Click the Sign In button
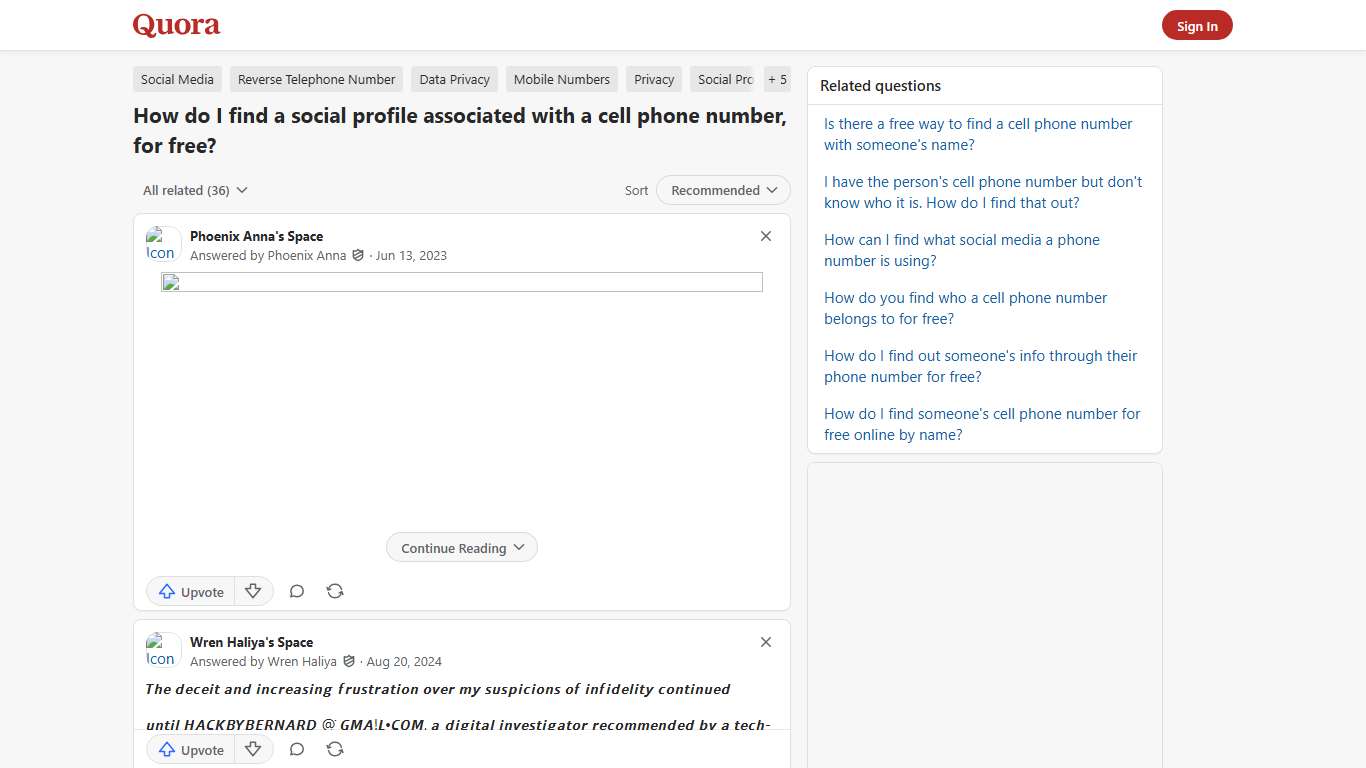The height and width of the screenshot is (768, 1366). coord(1197,25)
